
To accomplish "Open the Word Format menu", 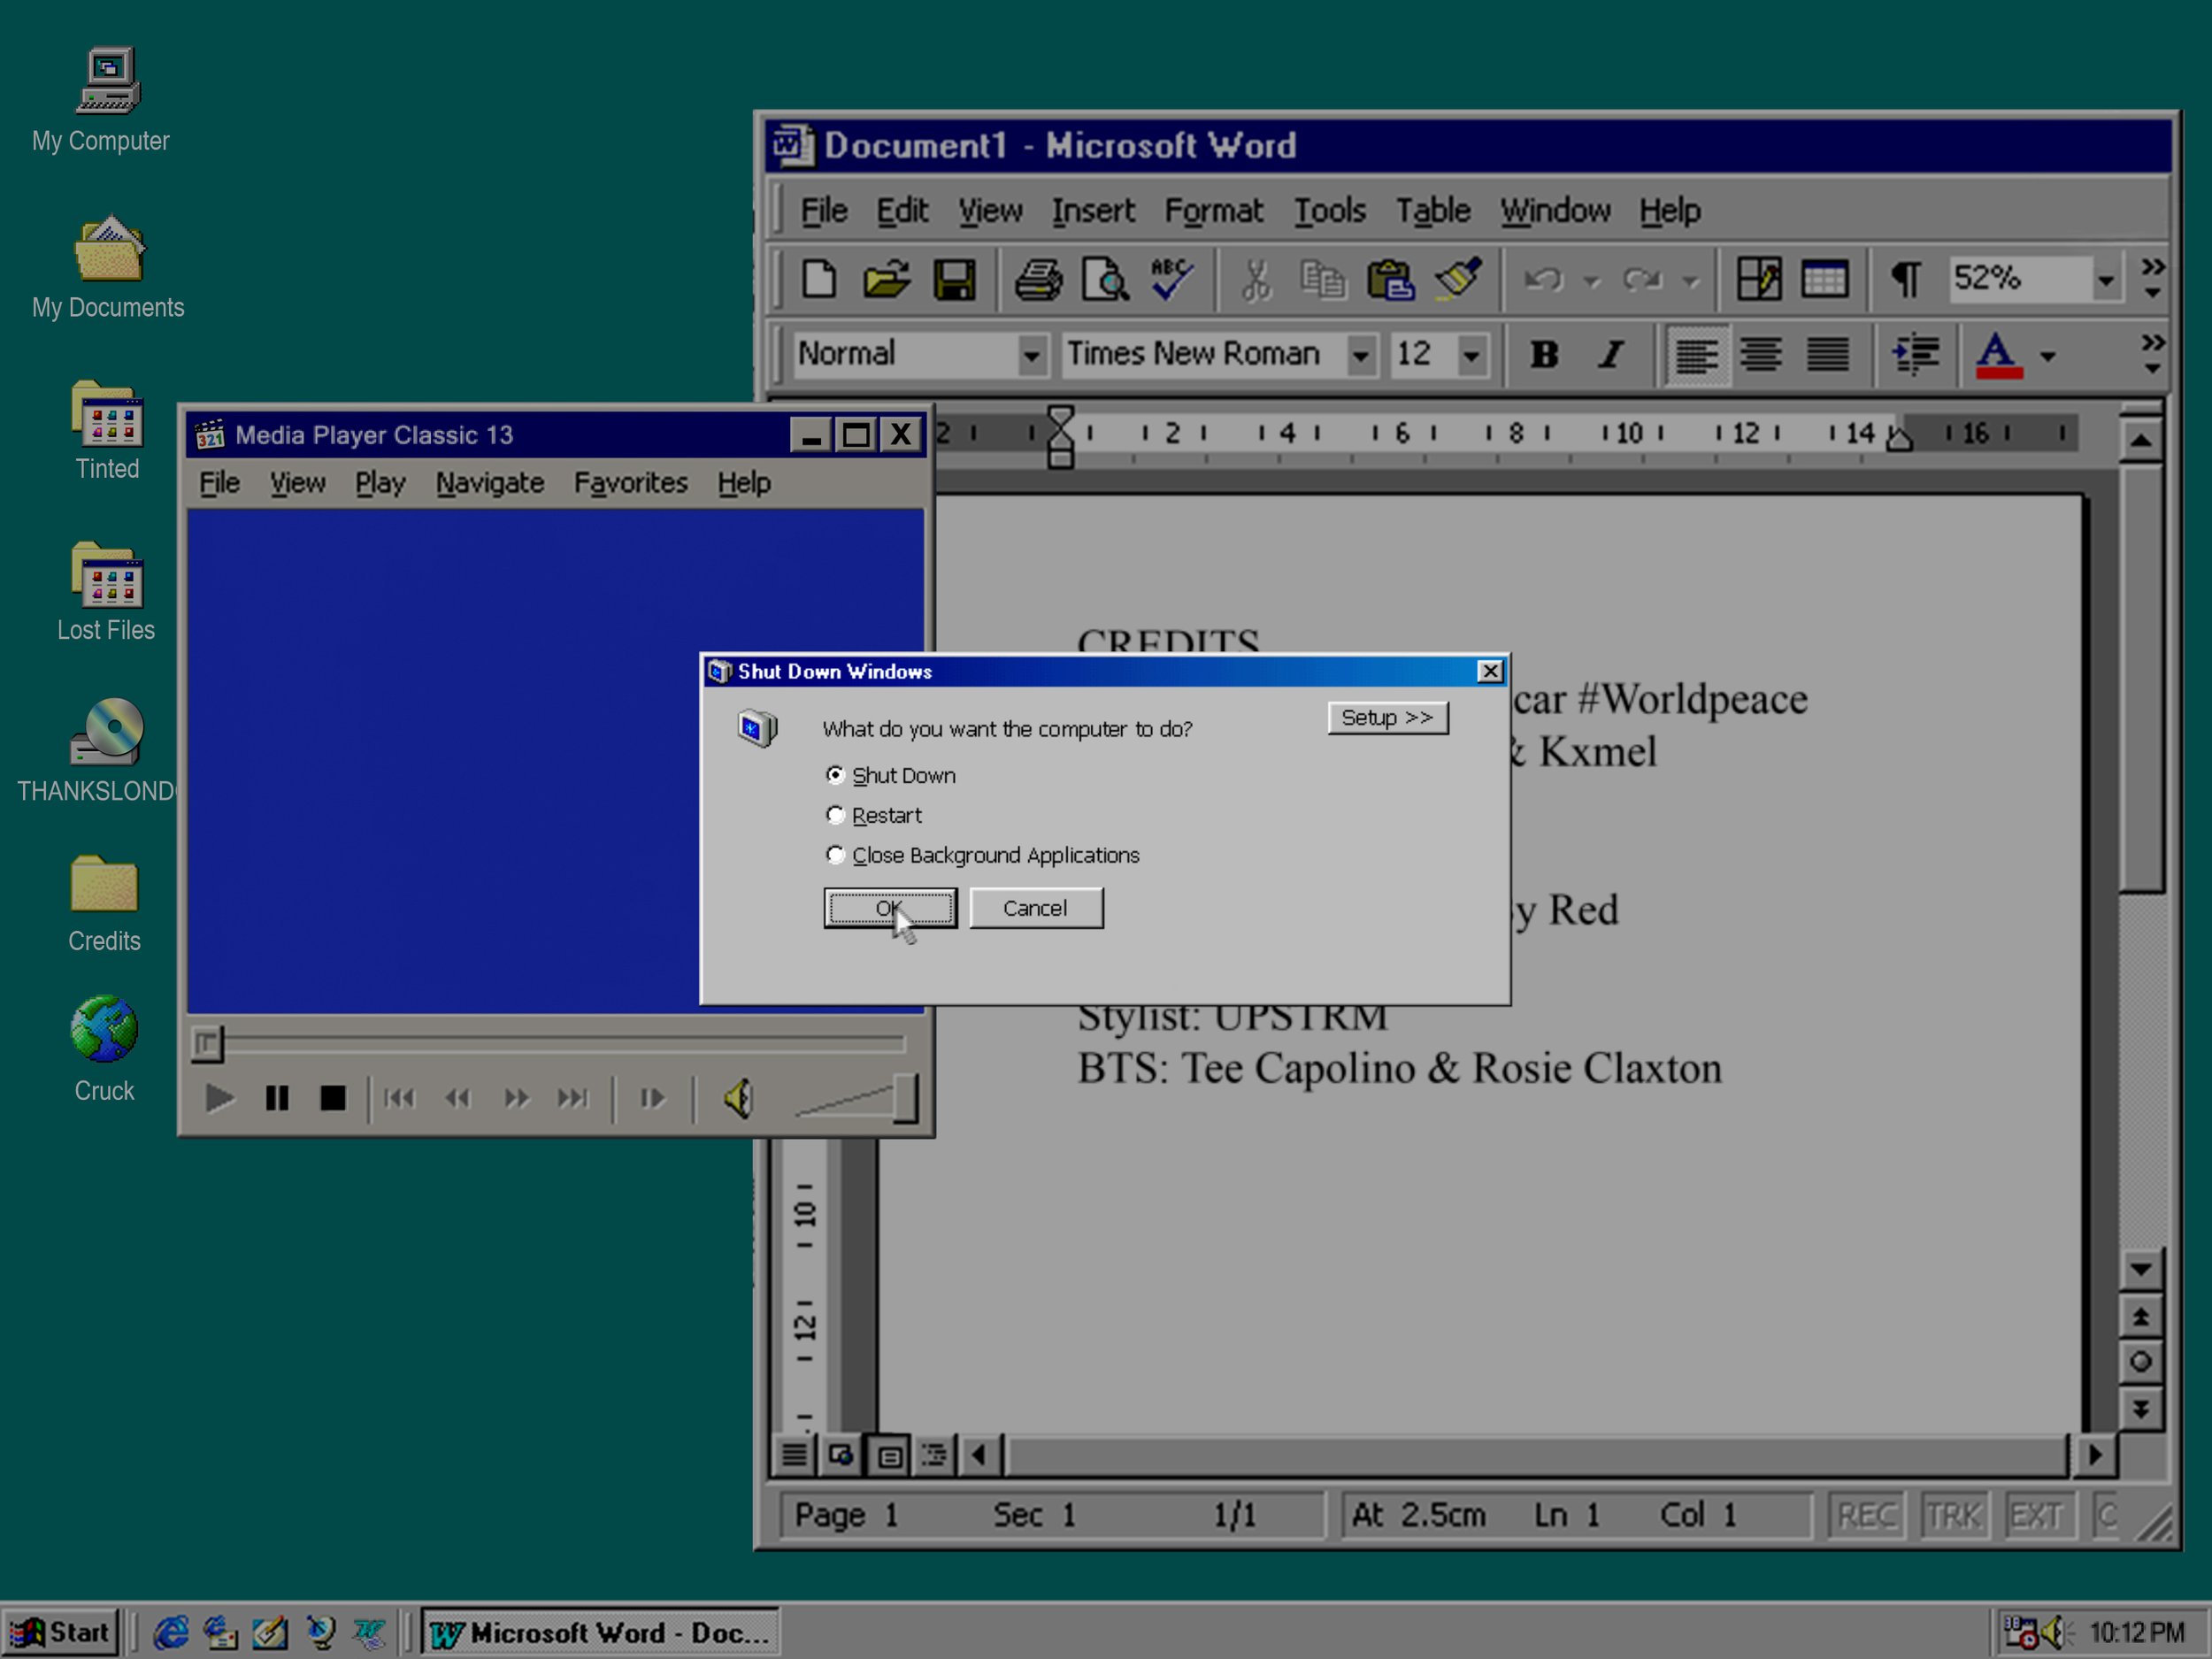I will (x=1213, y=211).
